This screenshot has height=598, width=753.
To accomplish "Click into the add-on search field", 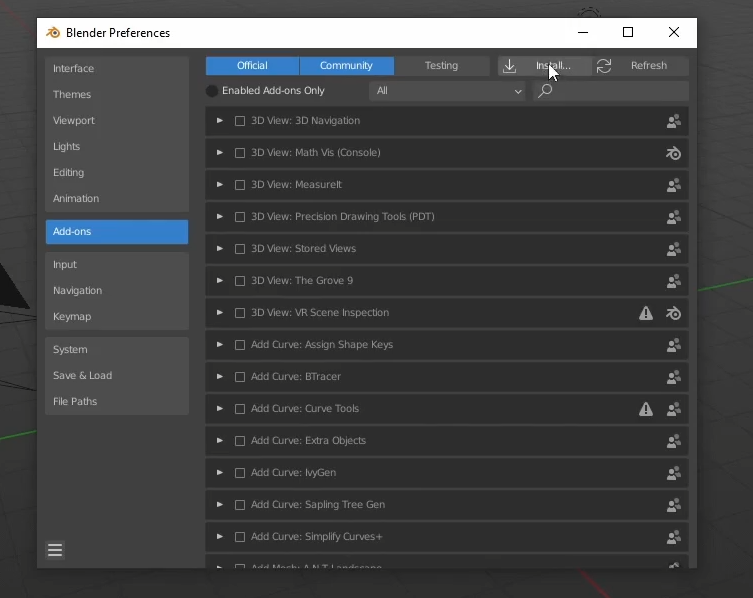I will tap(611, 91).
